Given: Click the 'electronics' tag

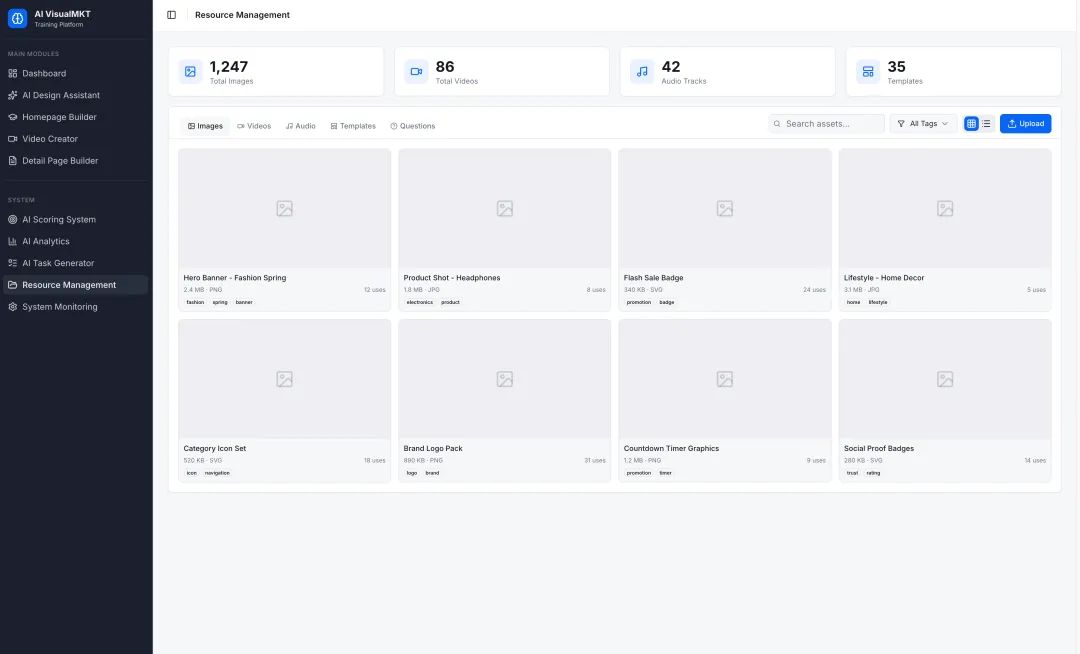Looking at the screenshot, I should coord(419,302).
